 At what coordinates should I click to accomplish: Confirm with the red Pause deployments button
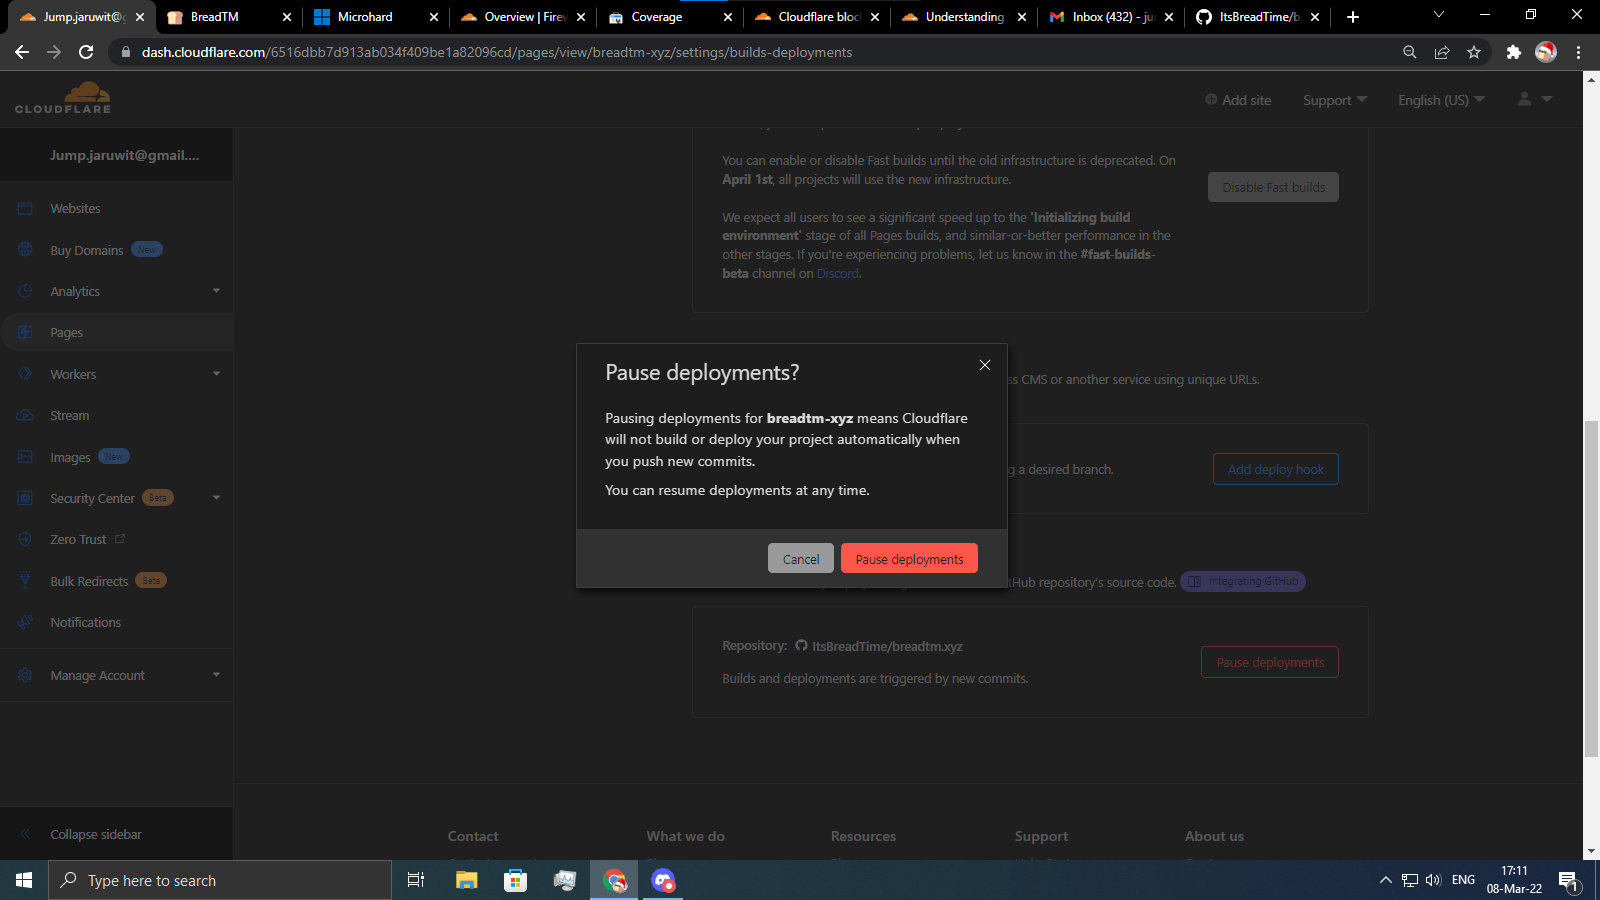pyautogui.click(x=909, y=559)
